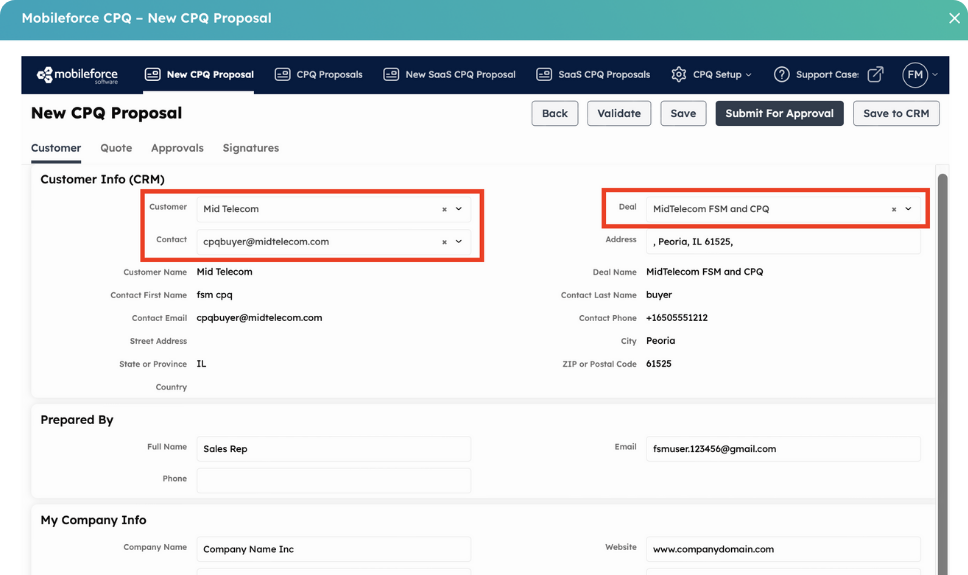Viewport: 968px width, 575px height.
Task: Click the CPQ Proposals nav icon
Action: coord(282,74)
